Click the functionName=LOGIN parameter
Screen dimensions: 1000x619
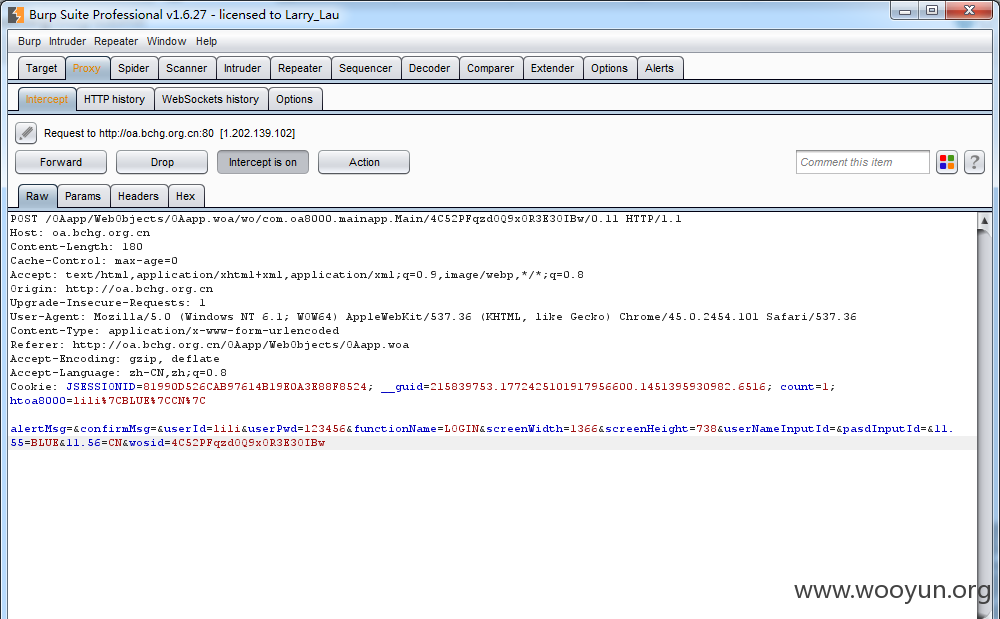tap(416, 429)
